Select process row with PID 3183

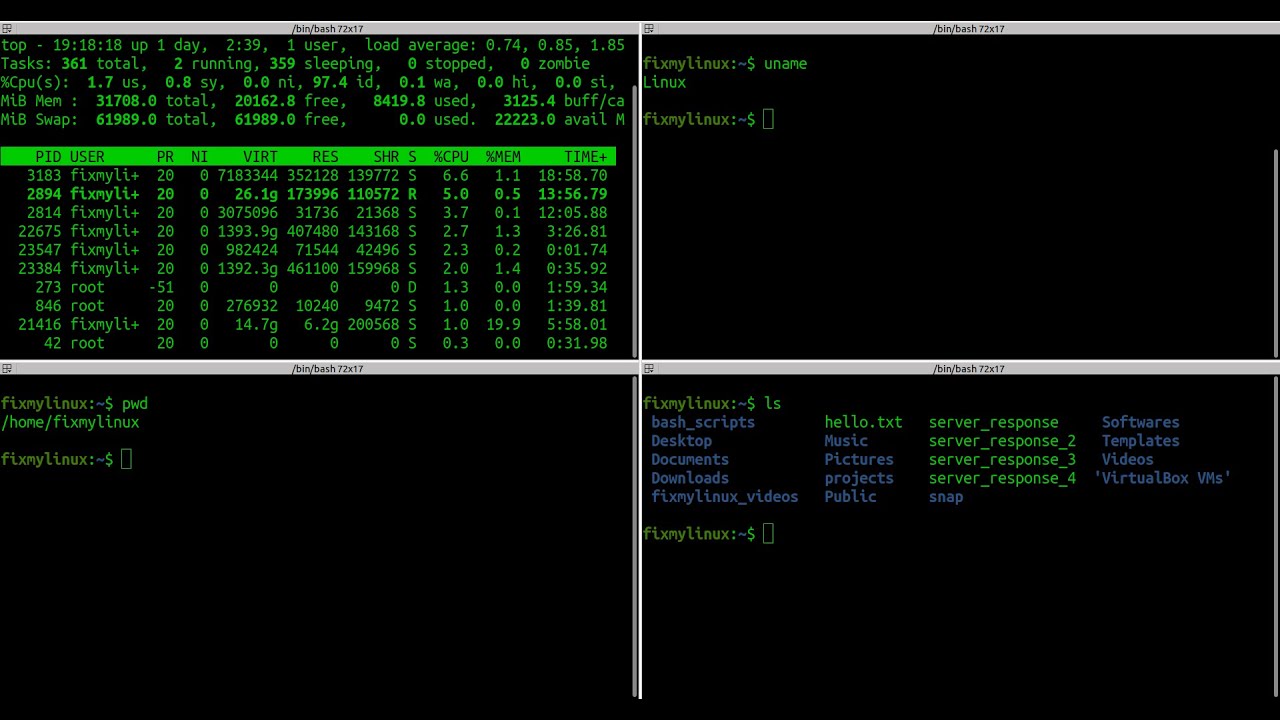308,176
